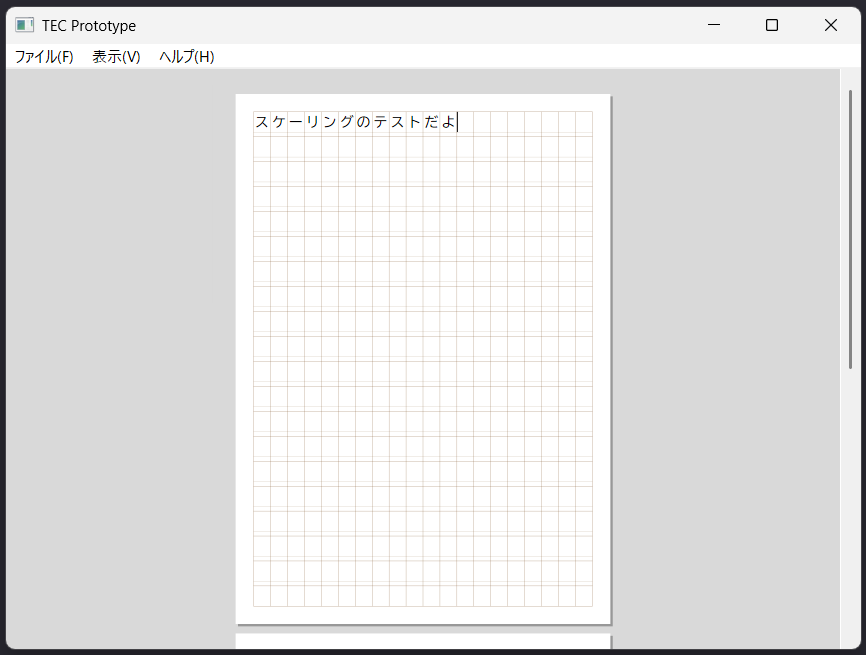Screen dimensions: 866x655
Task: Click the TEC Prototype title text
Action: click(89, 25)
